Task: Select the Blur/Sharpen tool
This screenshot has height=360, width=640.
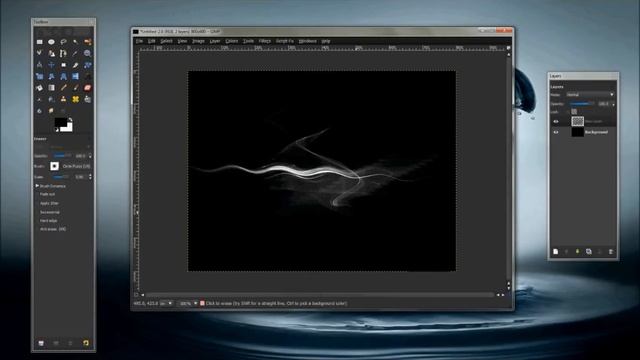Action: click(x=40, y=111)
